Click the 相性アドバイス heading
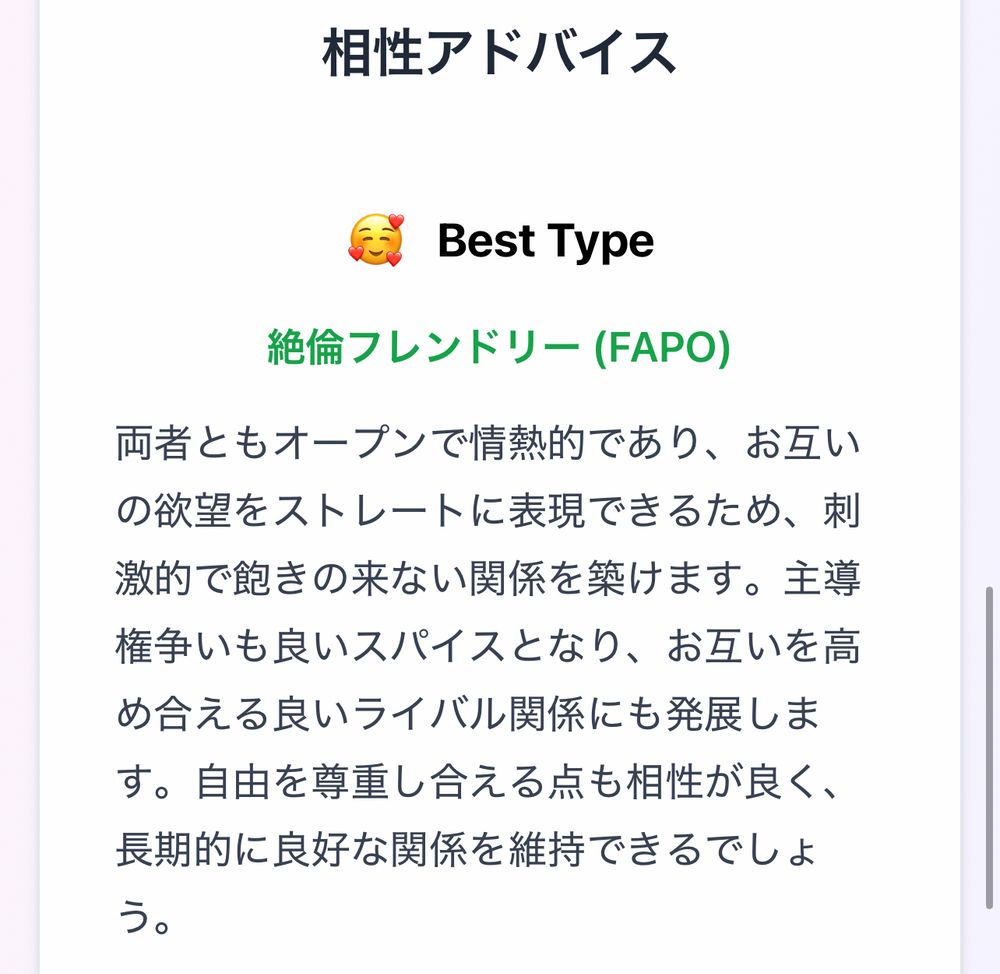Image resolution: width=1000 pixels, height=974 pixels. (499, 52)
